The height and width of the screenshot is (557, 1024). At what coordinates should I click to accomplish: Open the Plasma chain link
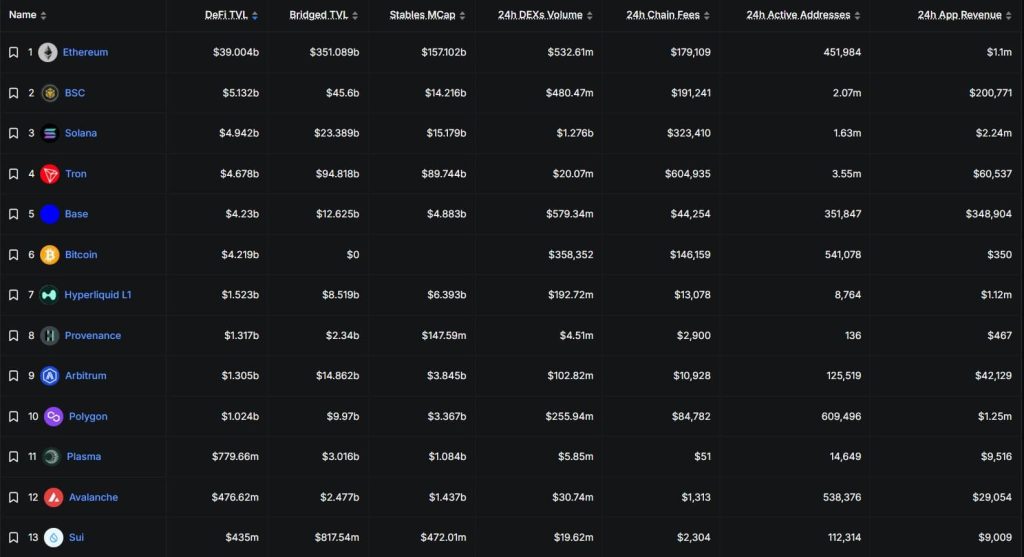coord(84,456)
